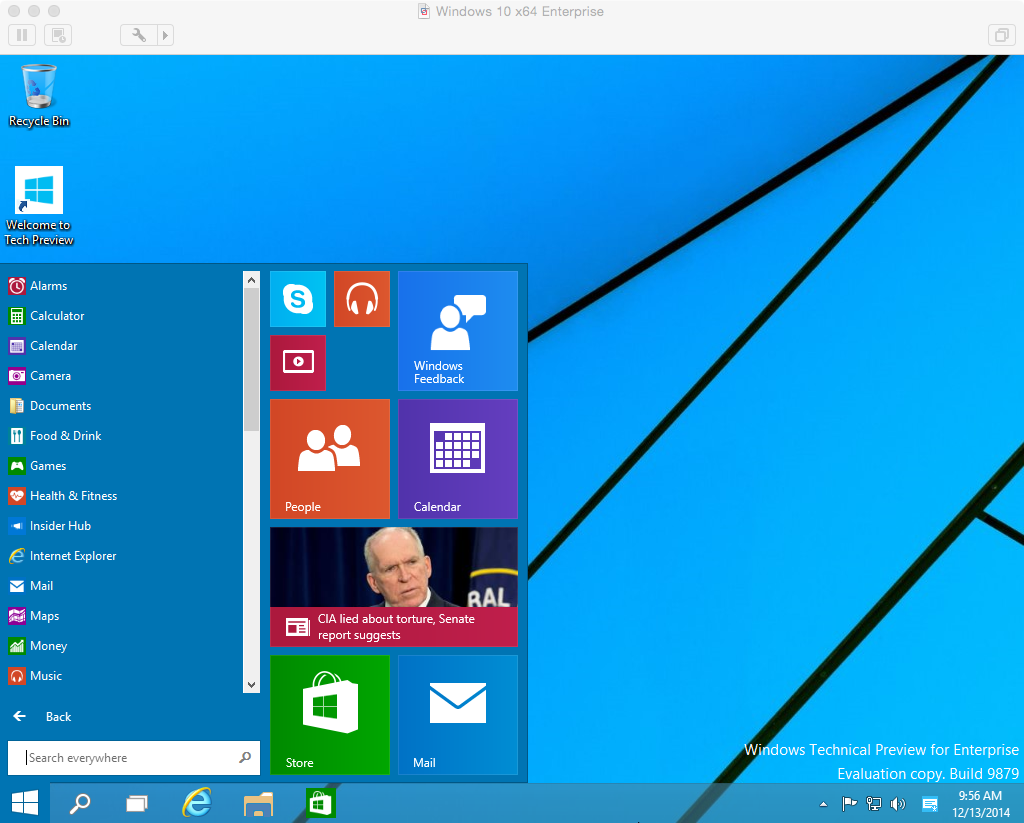Open Money from the app list
This screenshot has height=823, width=1024.
coord(121,647)
